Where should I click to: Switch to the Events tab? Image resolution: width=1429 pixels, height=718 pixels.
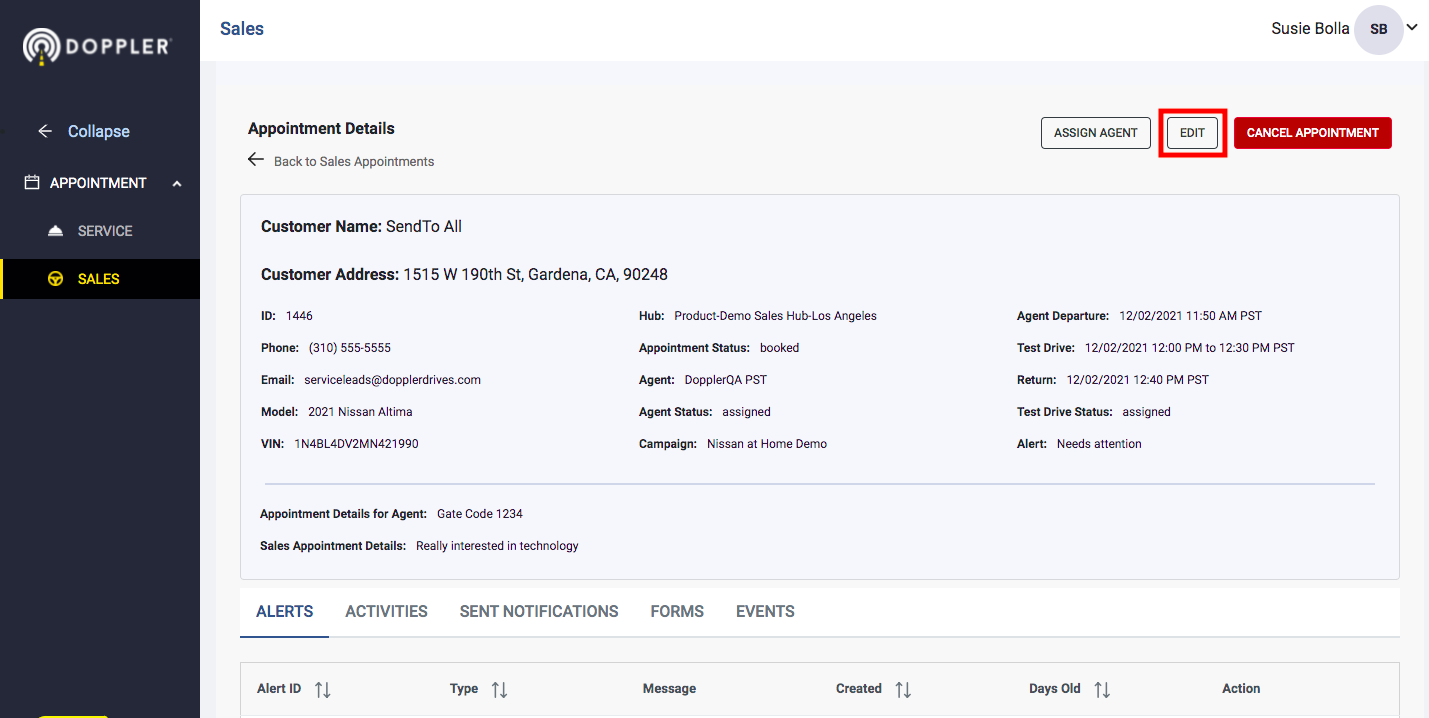[x=765, y=611]
